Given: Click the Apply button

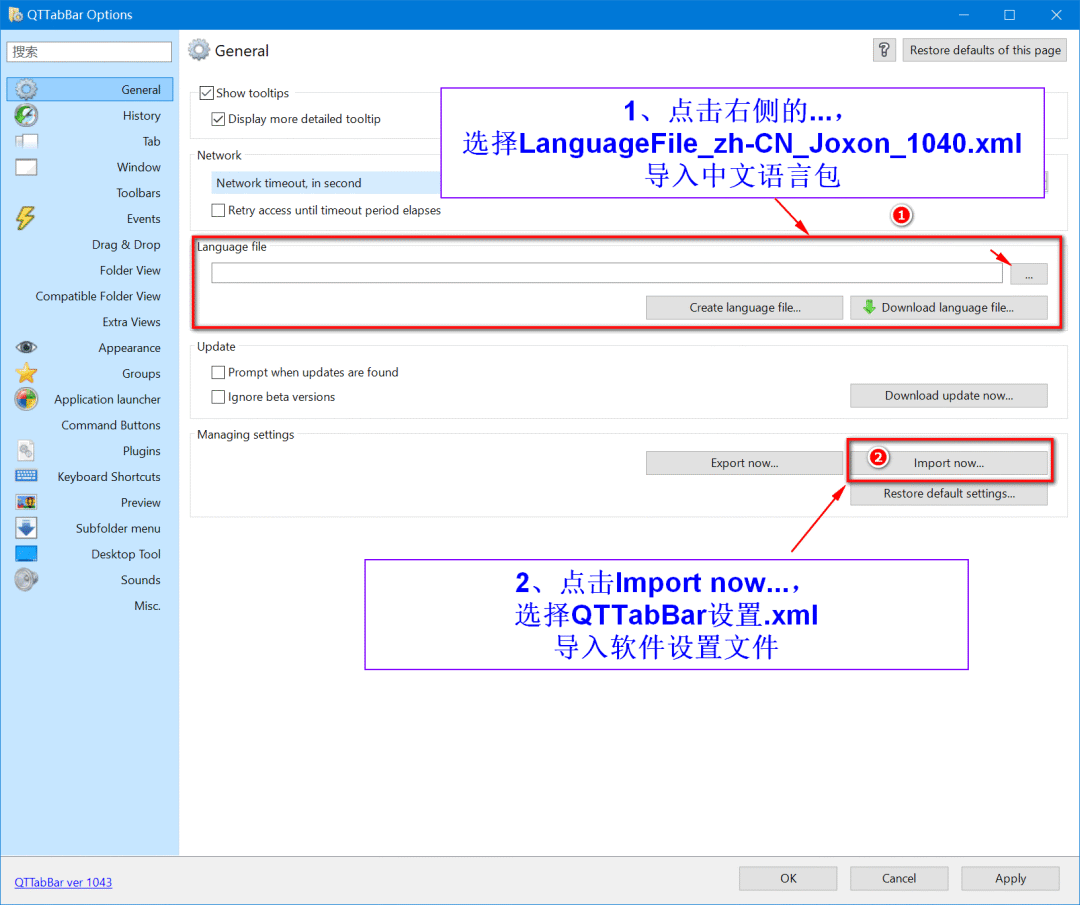Looking at the screenshot, I should [x=1010, y=879].
